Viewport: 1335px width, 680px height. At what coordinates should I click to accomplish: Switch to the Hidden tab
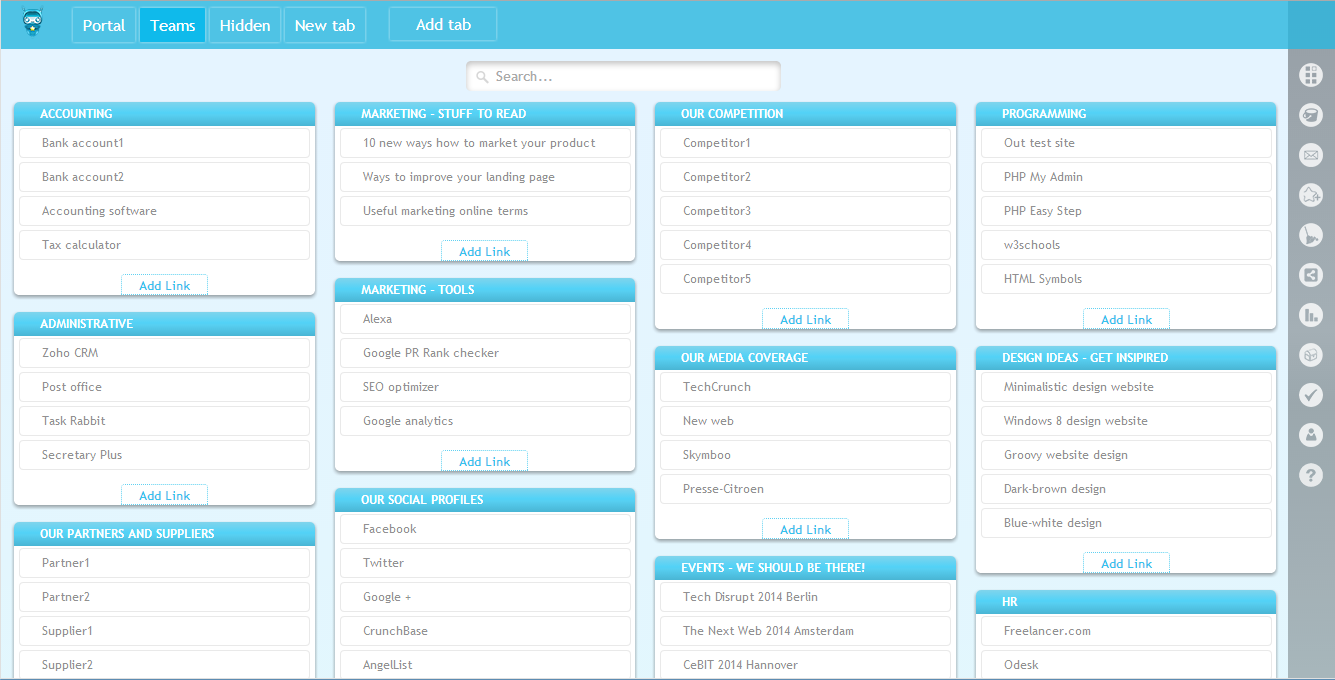click(x=245, y=25)
